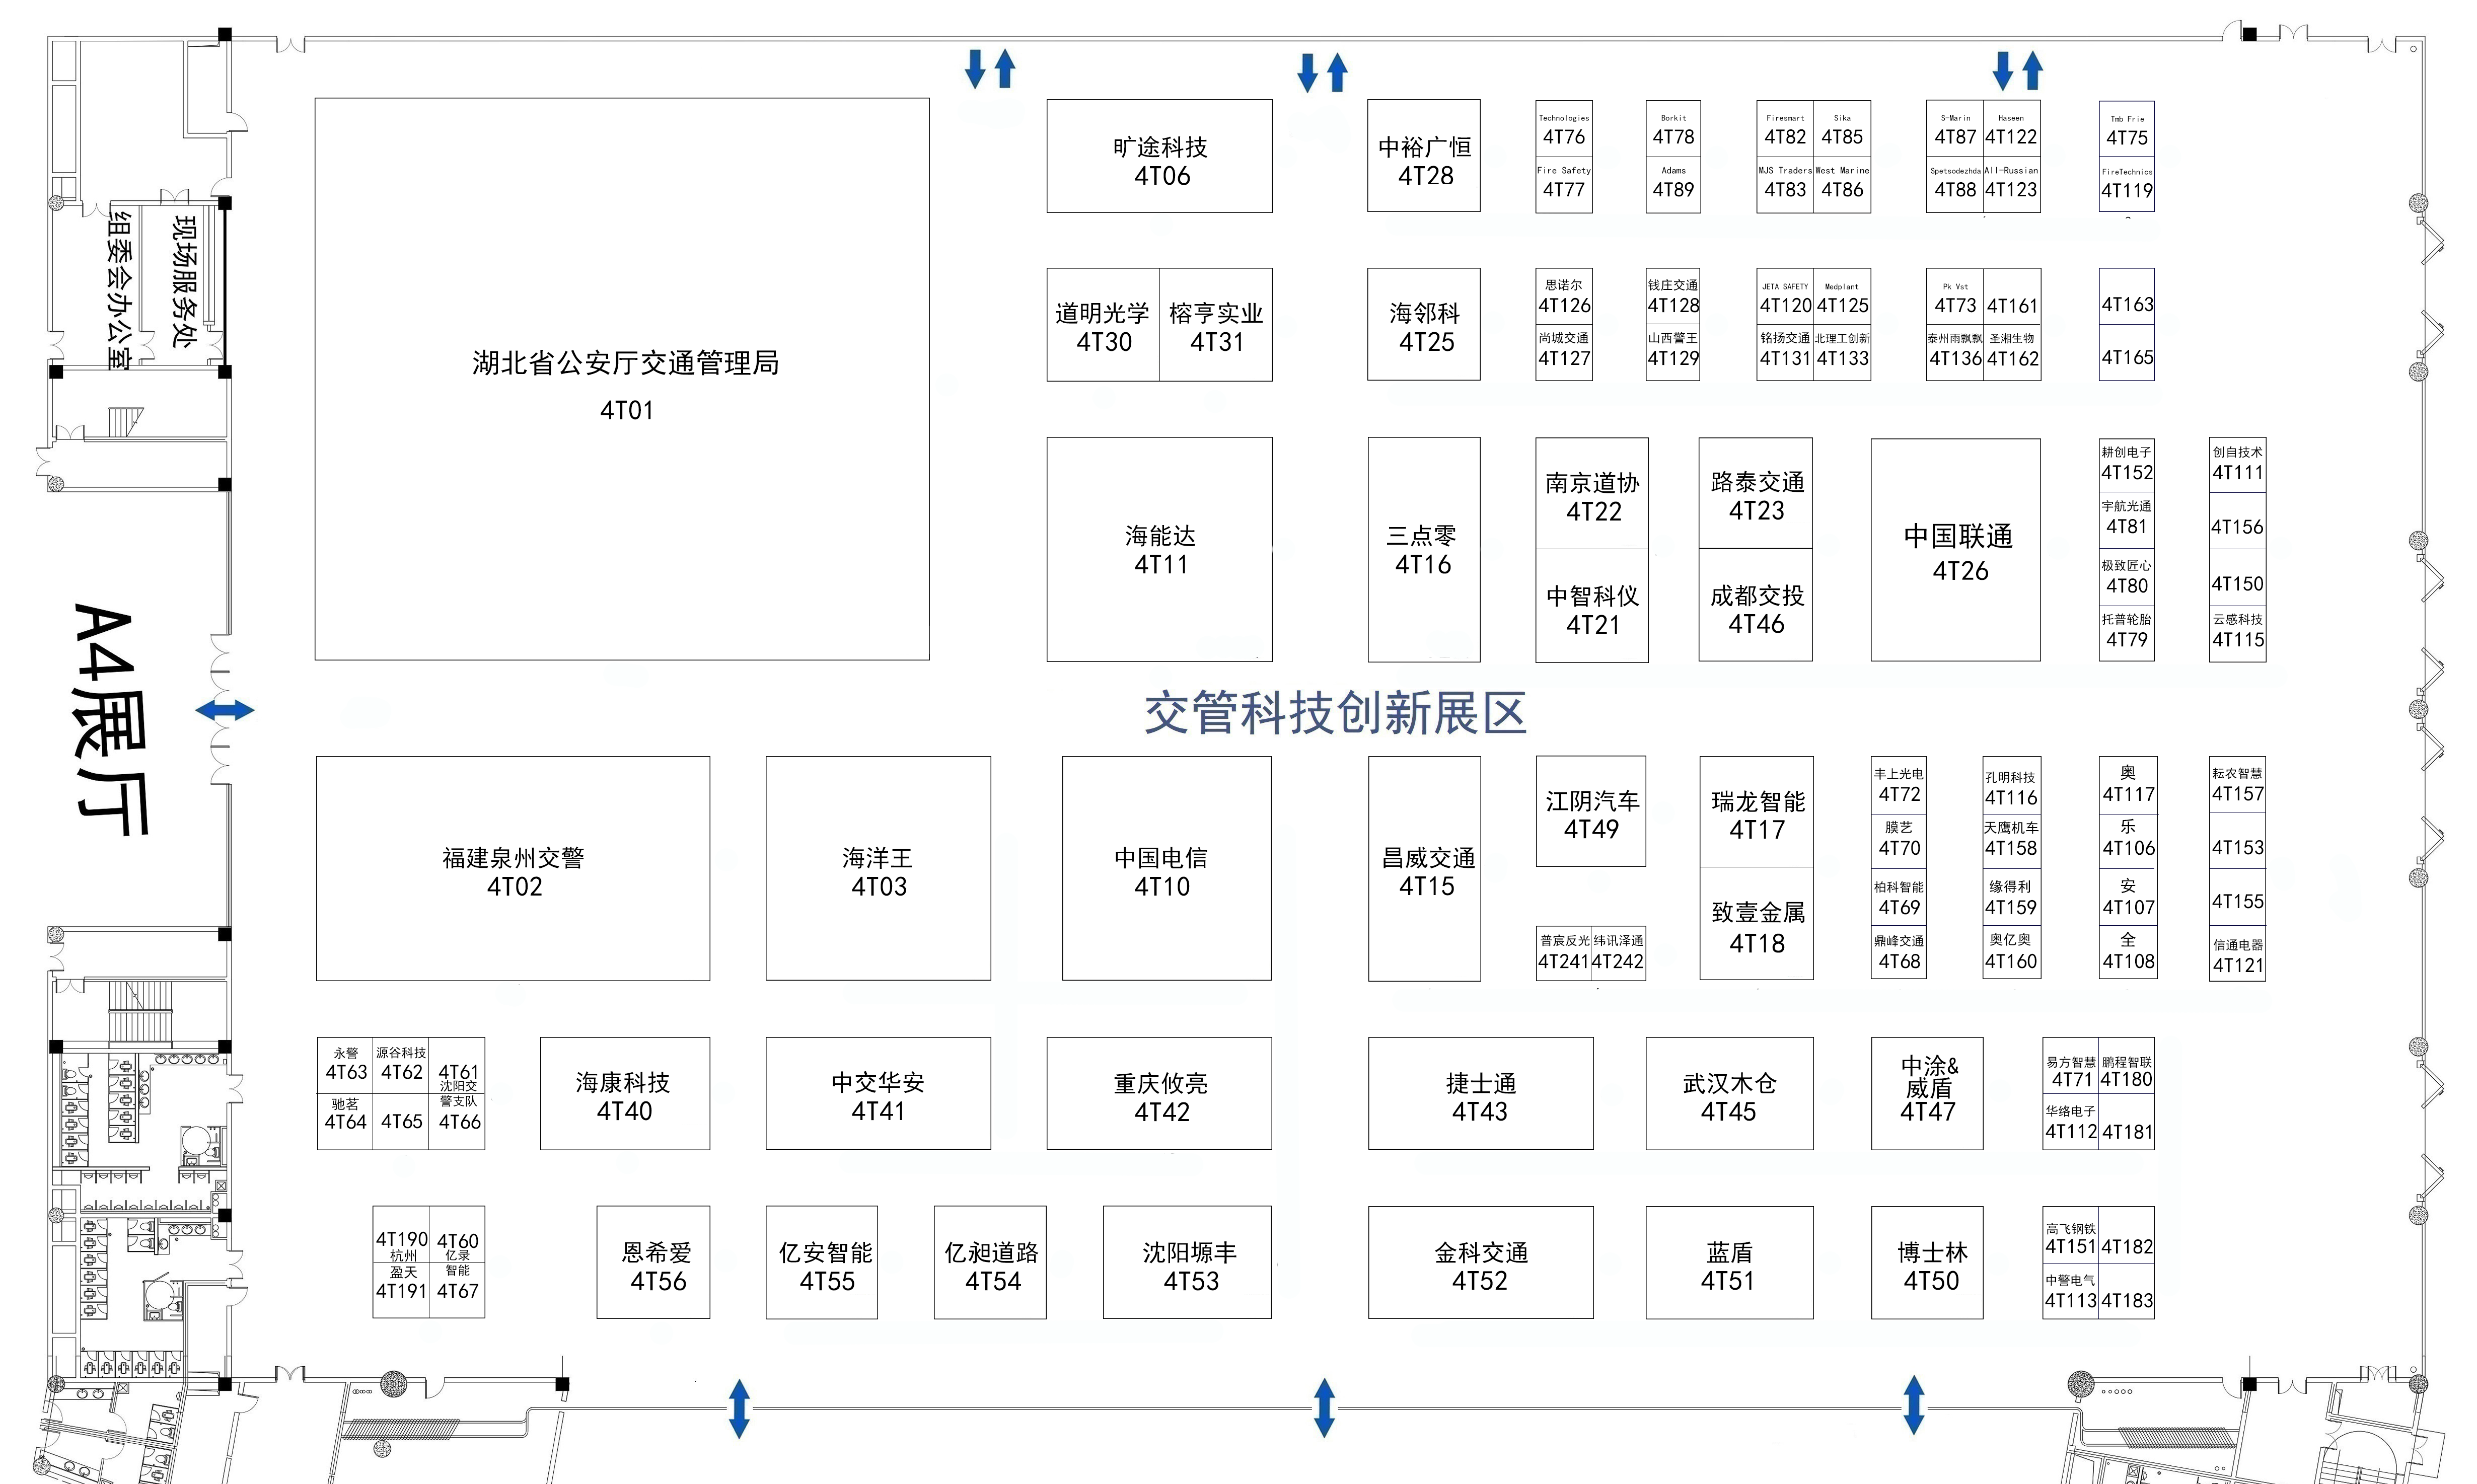Click the 武汉木仓 4T45 booth
Image resolution: width=2477 pixels, height=1484 pixels.
pyautogui.click(x=1729, y=1093)
